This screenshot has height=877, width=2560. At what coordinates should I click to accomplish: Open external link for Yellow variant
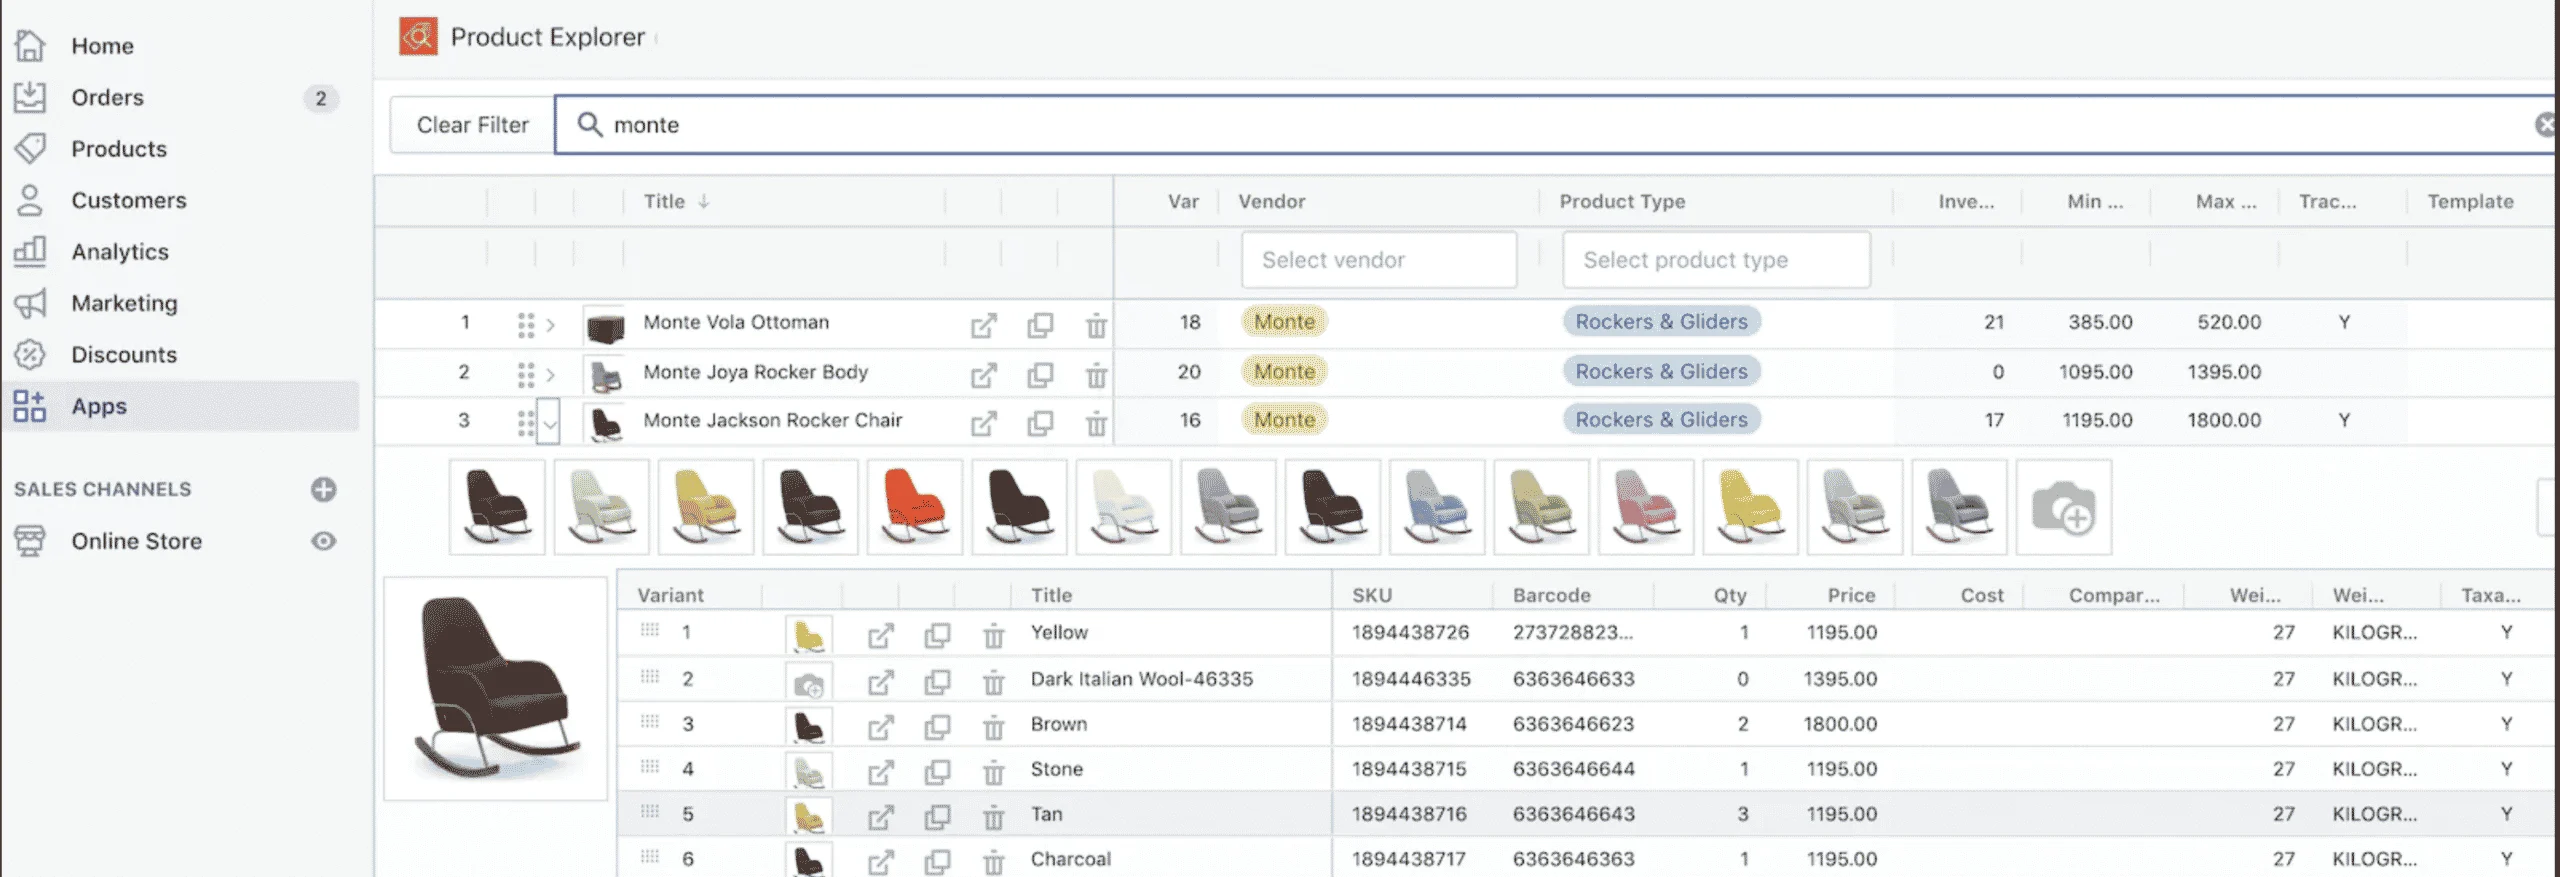coord(880,636)
